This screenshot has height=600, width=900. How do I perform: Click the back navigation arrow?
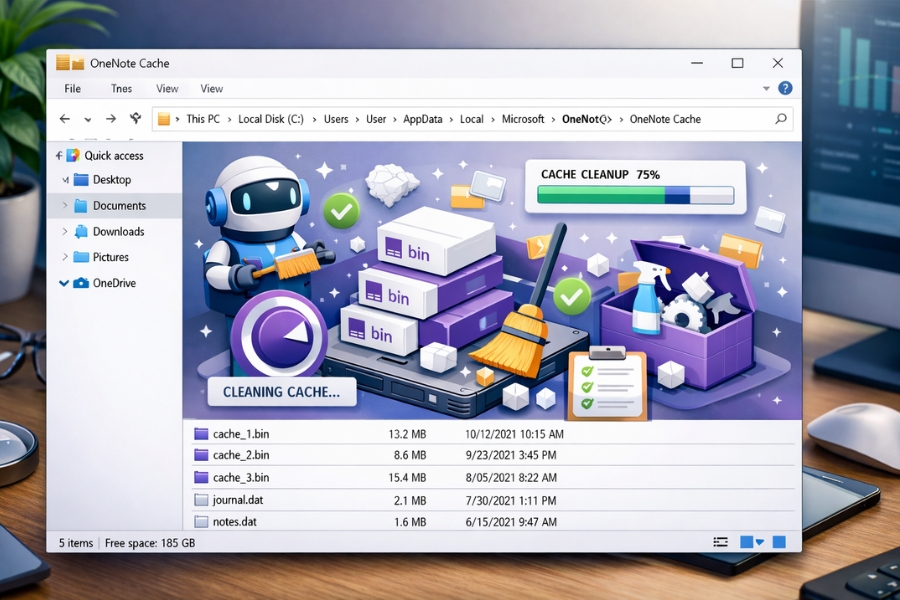[64, 119]
